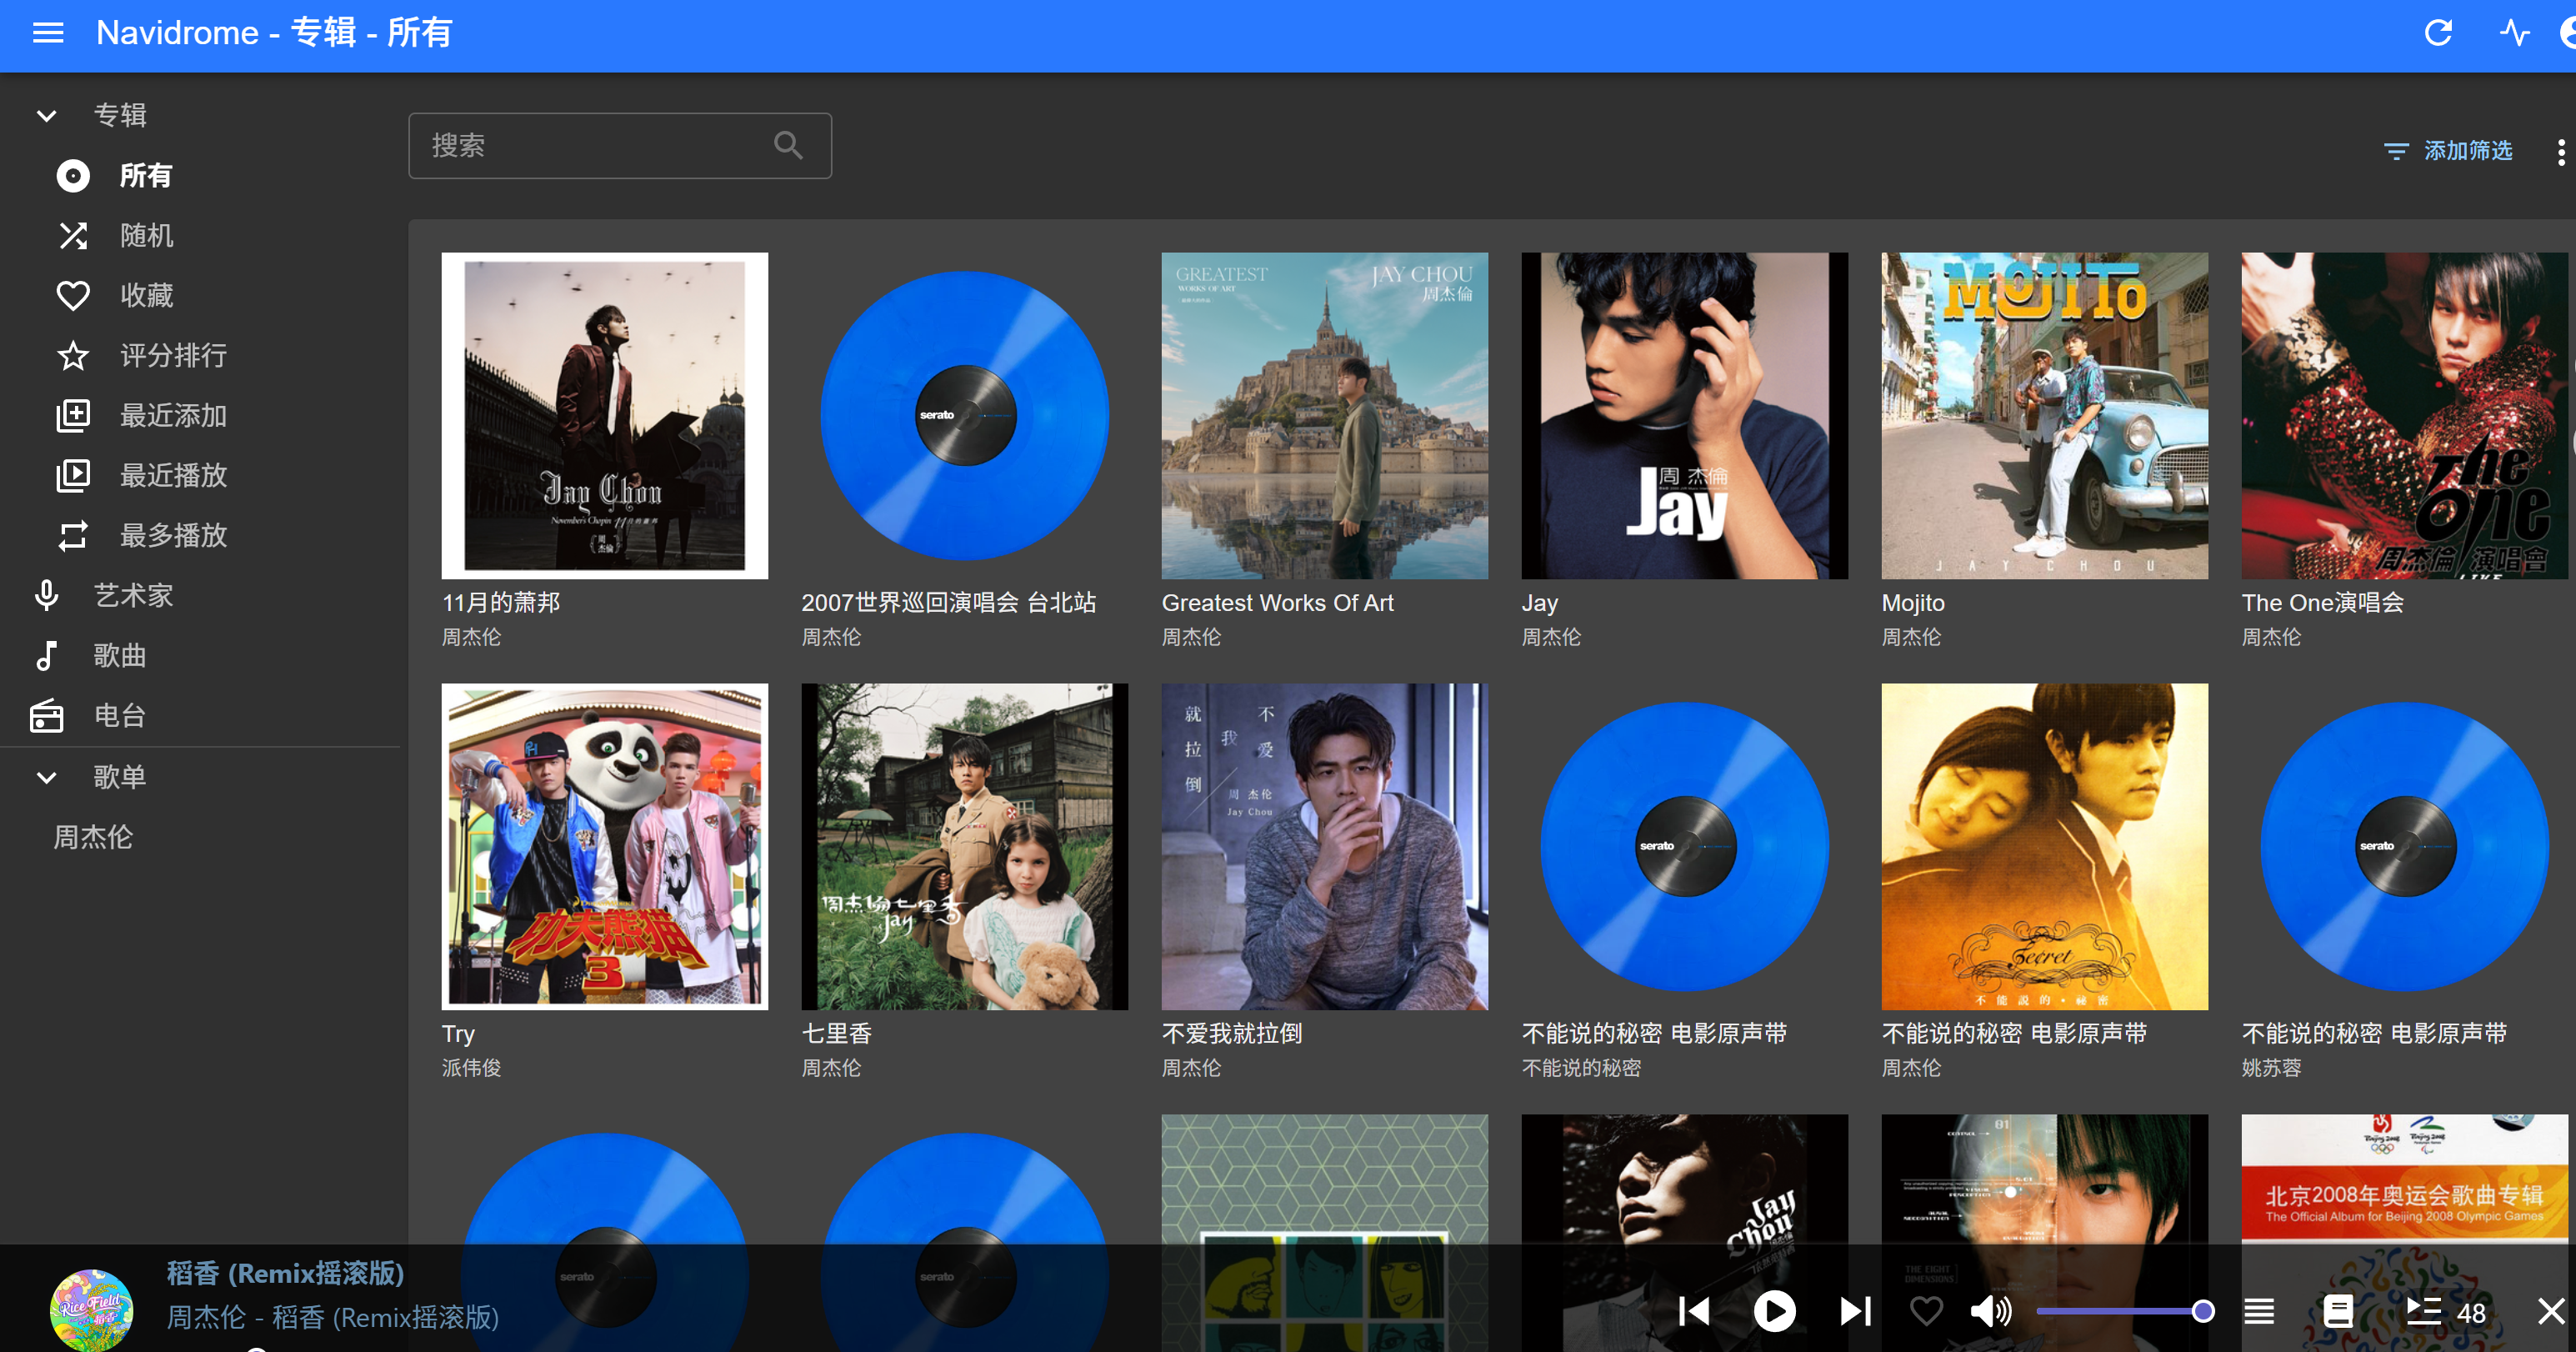
Task: Click artist 不能说的秘密 under soundtrack album
Action: (1581, 1068)
